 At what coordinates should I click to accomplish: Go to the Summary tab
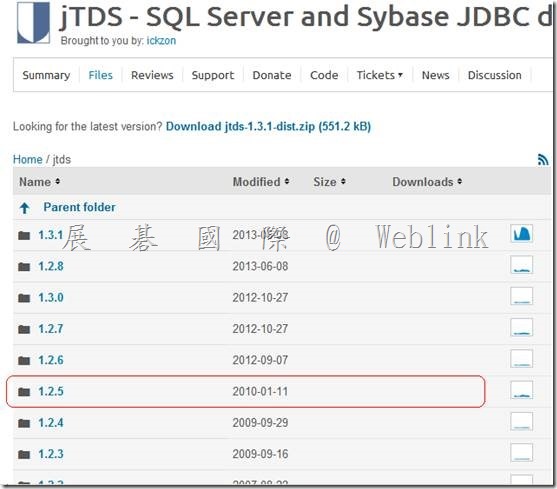click(x=46, y=75)
